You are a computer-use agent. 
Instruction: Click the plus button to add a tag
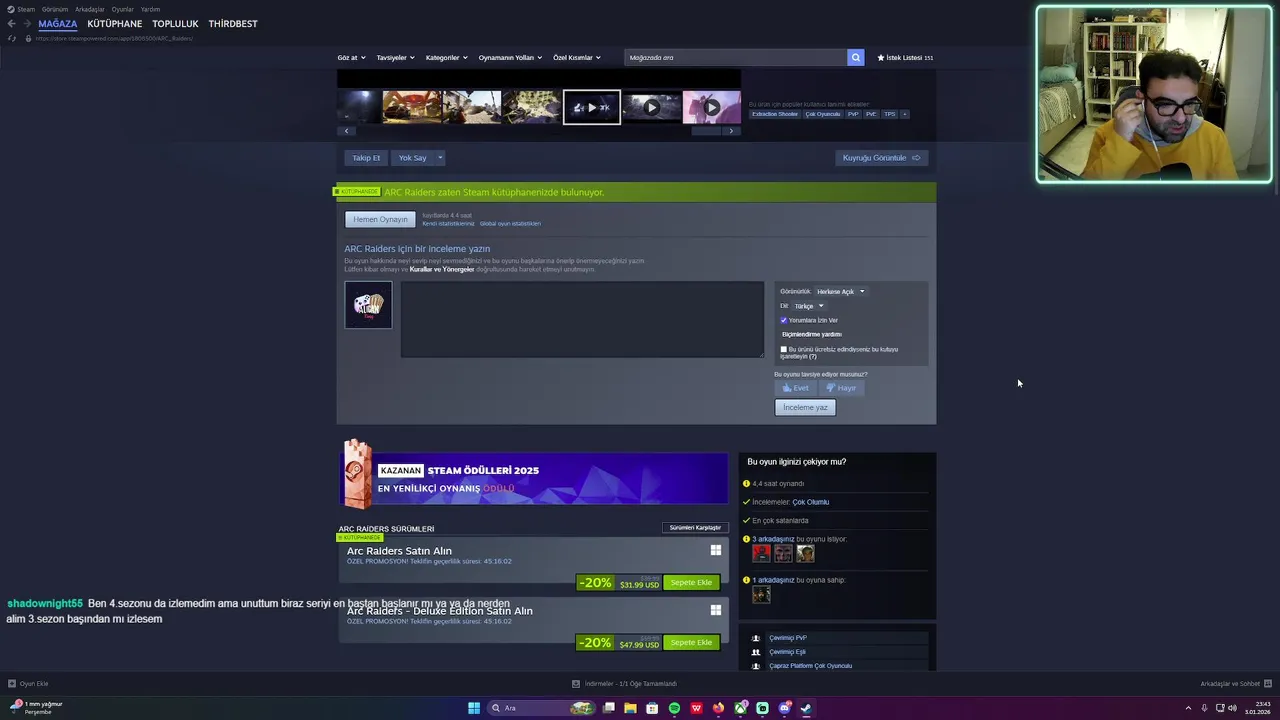tap(905, 114)
